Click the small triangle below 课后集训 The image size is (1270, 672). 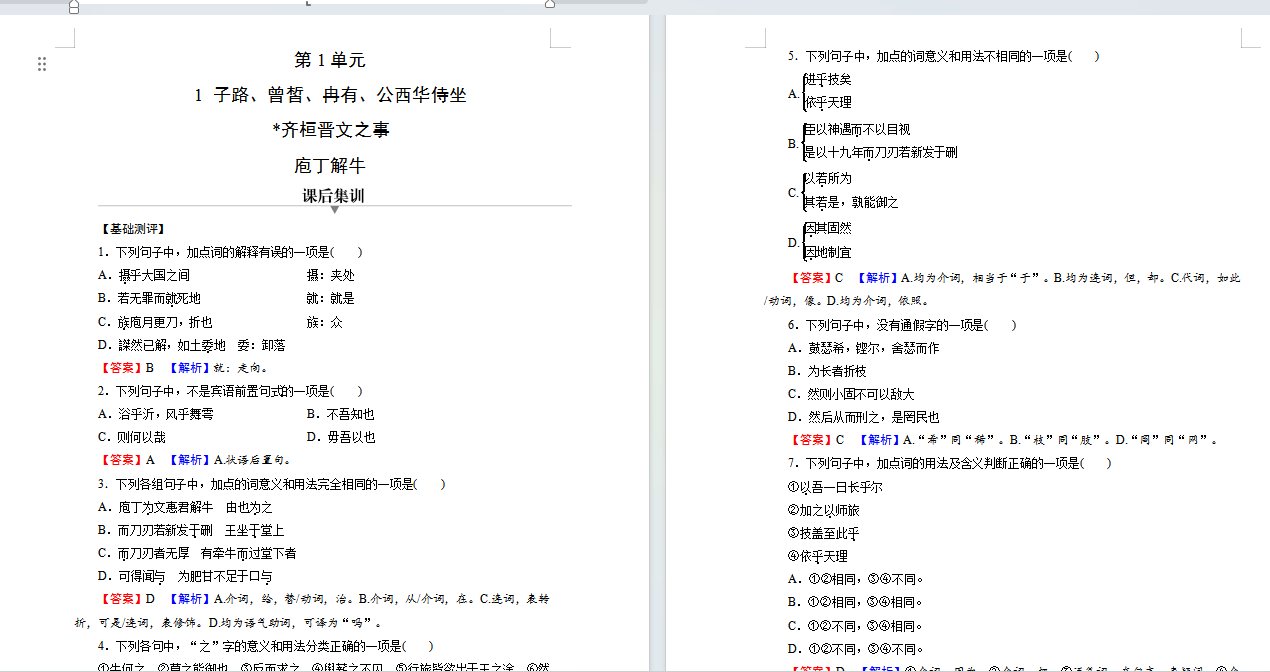pyautogui.click(x=334, y=210)
